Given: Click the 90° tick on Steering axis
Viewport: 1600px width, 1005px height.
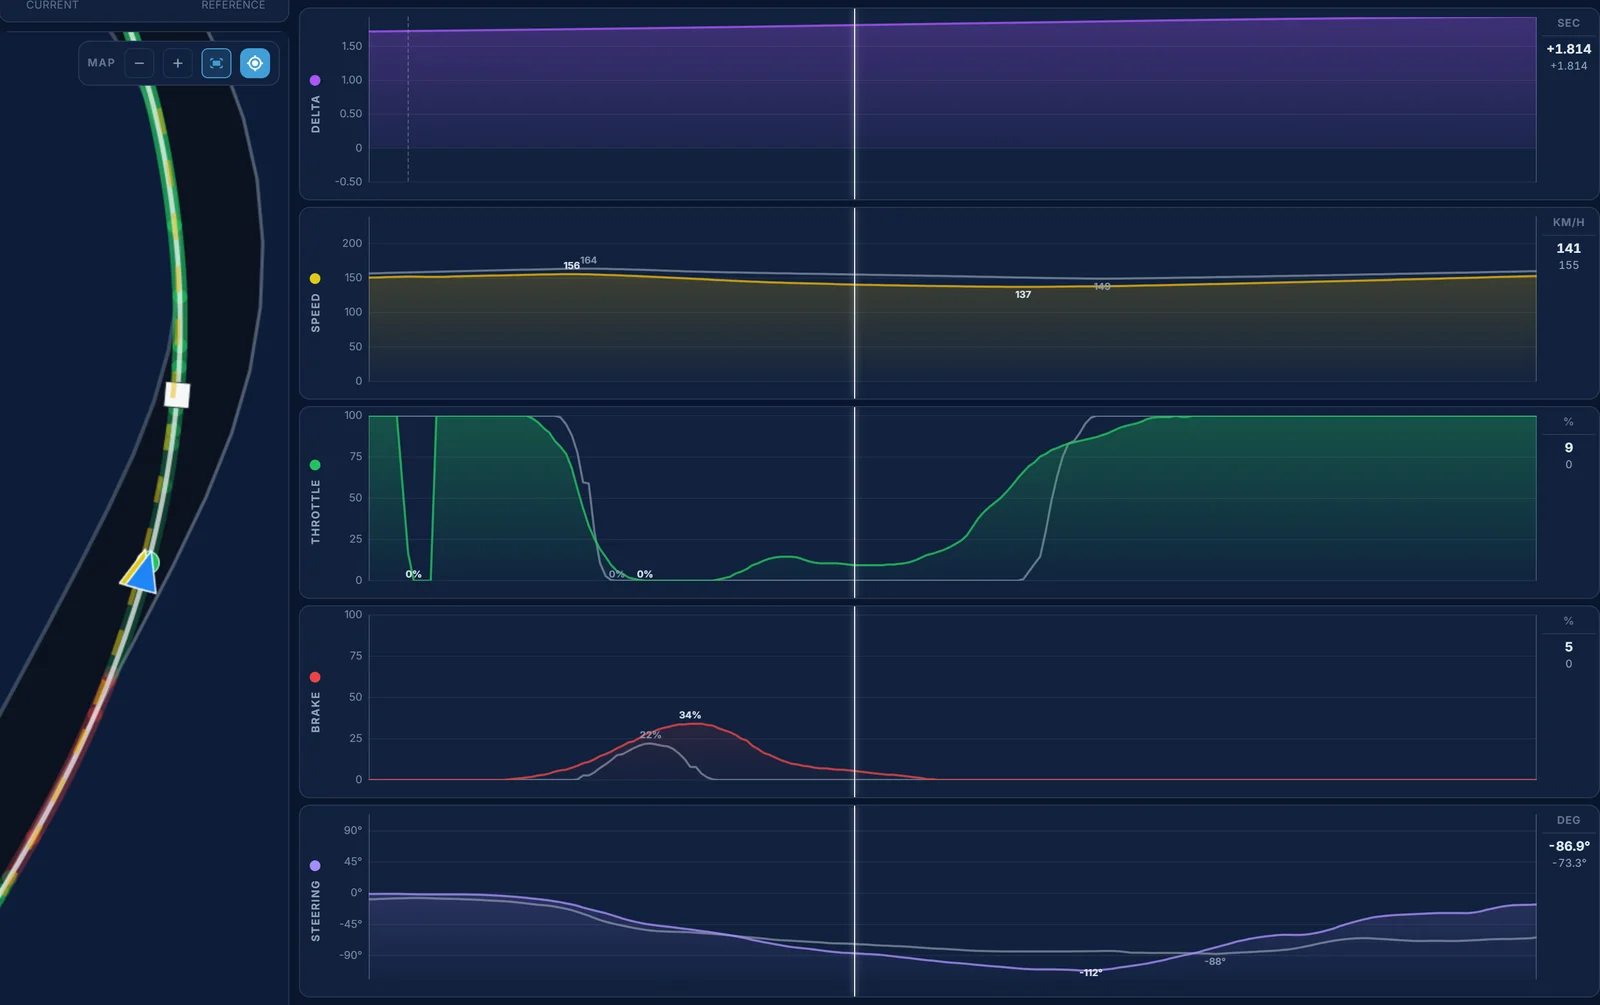Looking at the screenshot, I should coord(353,830).
